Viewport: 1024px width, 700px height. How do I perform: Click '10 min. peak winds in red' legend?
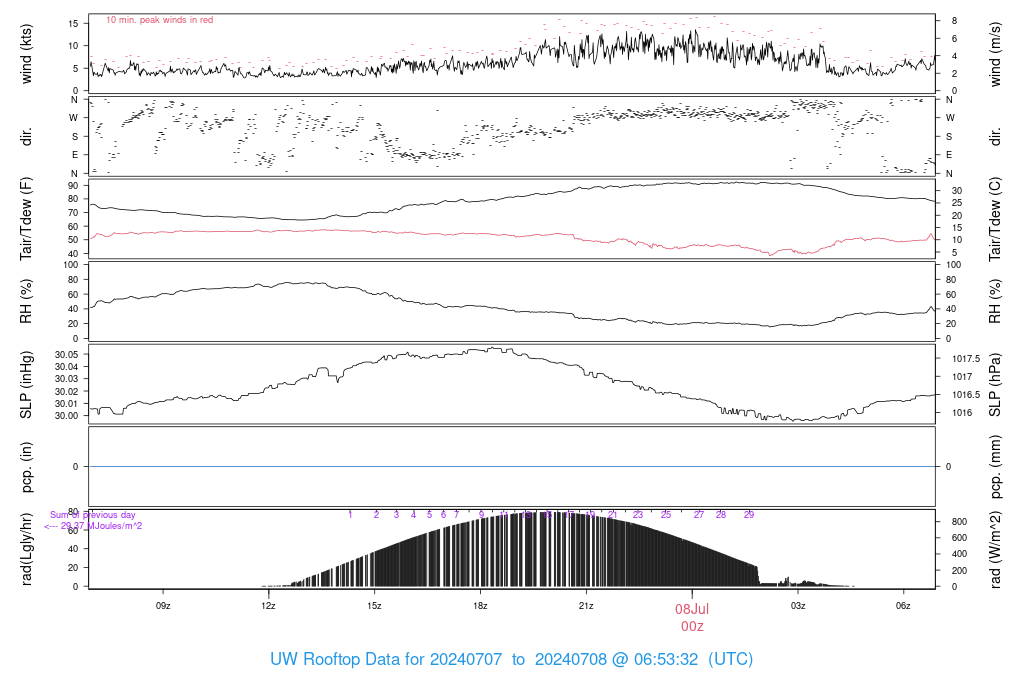coord(159,20)
